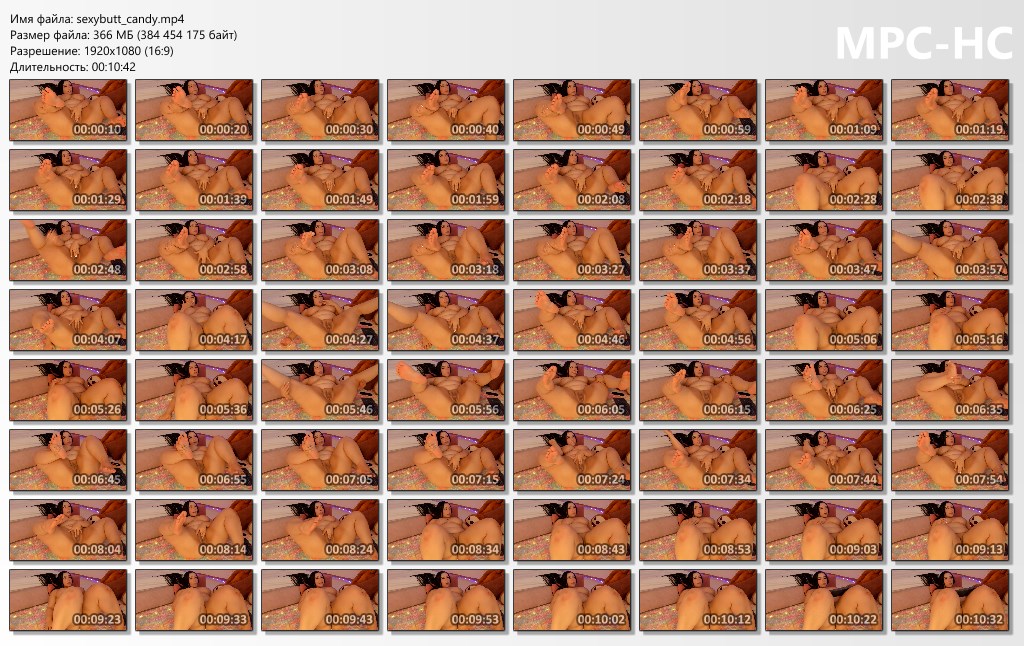Click the thumbnail labeled 00:02:48
1024x646 pixels.
click(x=68, y=250)
